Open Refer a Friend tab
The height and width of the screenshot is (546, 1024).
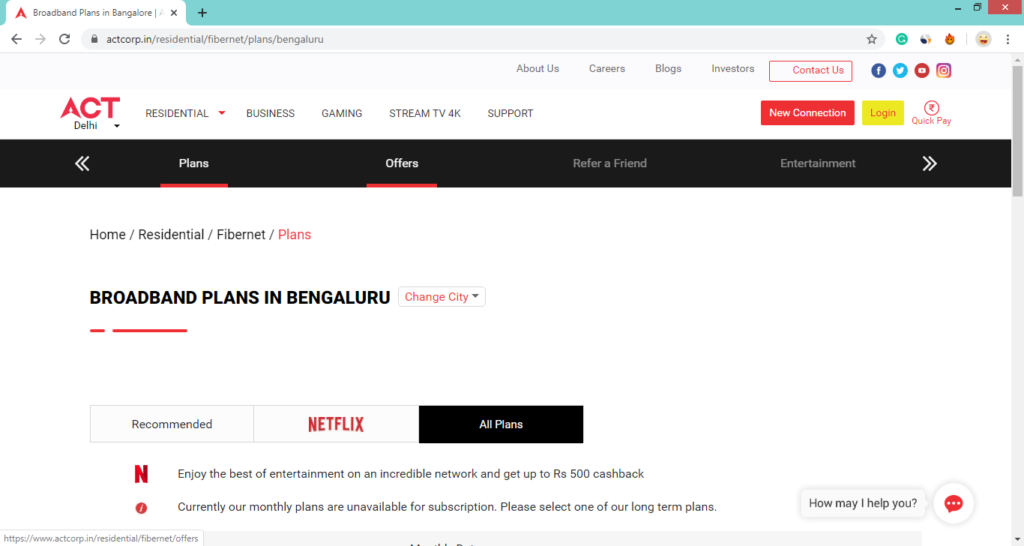click(x=610, y=163)
